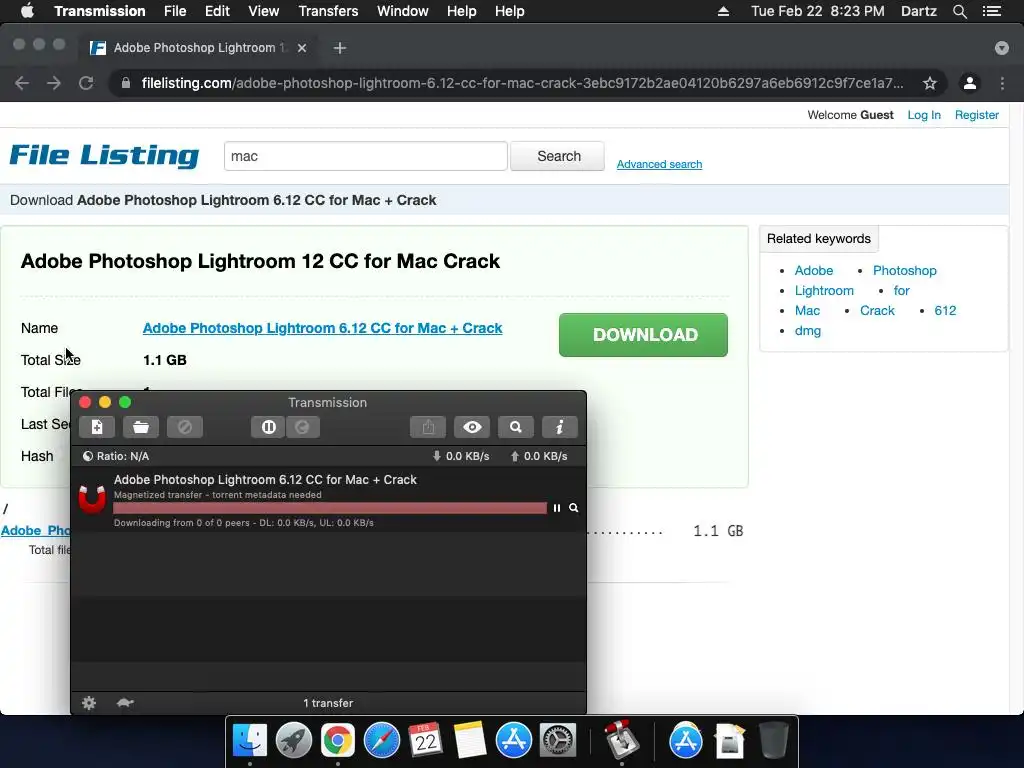The image size is (1024, 768).
Task: Open Chrome three-dot menu
Action: click(1002, 83)
